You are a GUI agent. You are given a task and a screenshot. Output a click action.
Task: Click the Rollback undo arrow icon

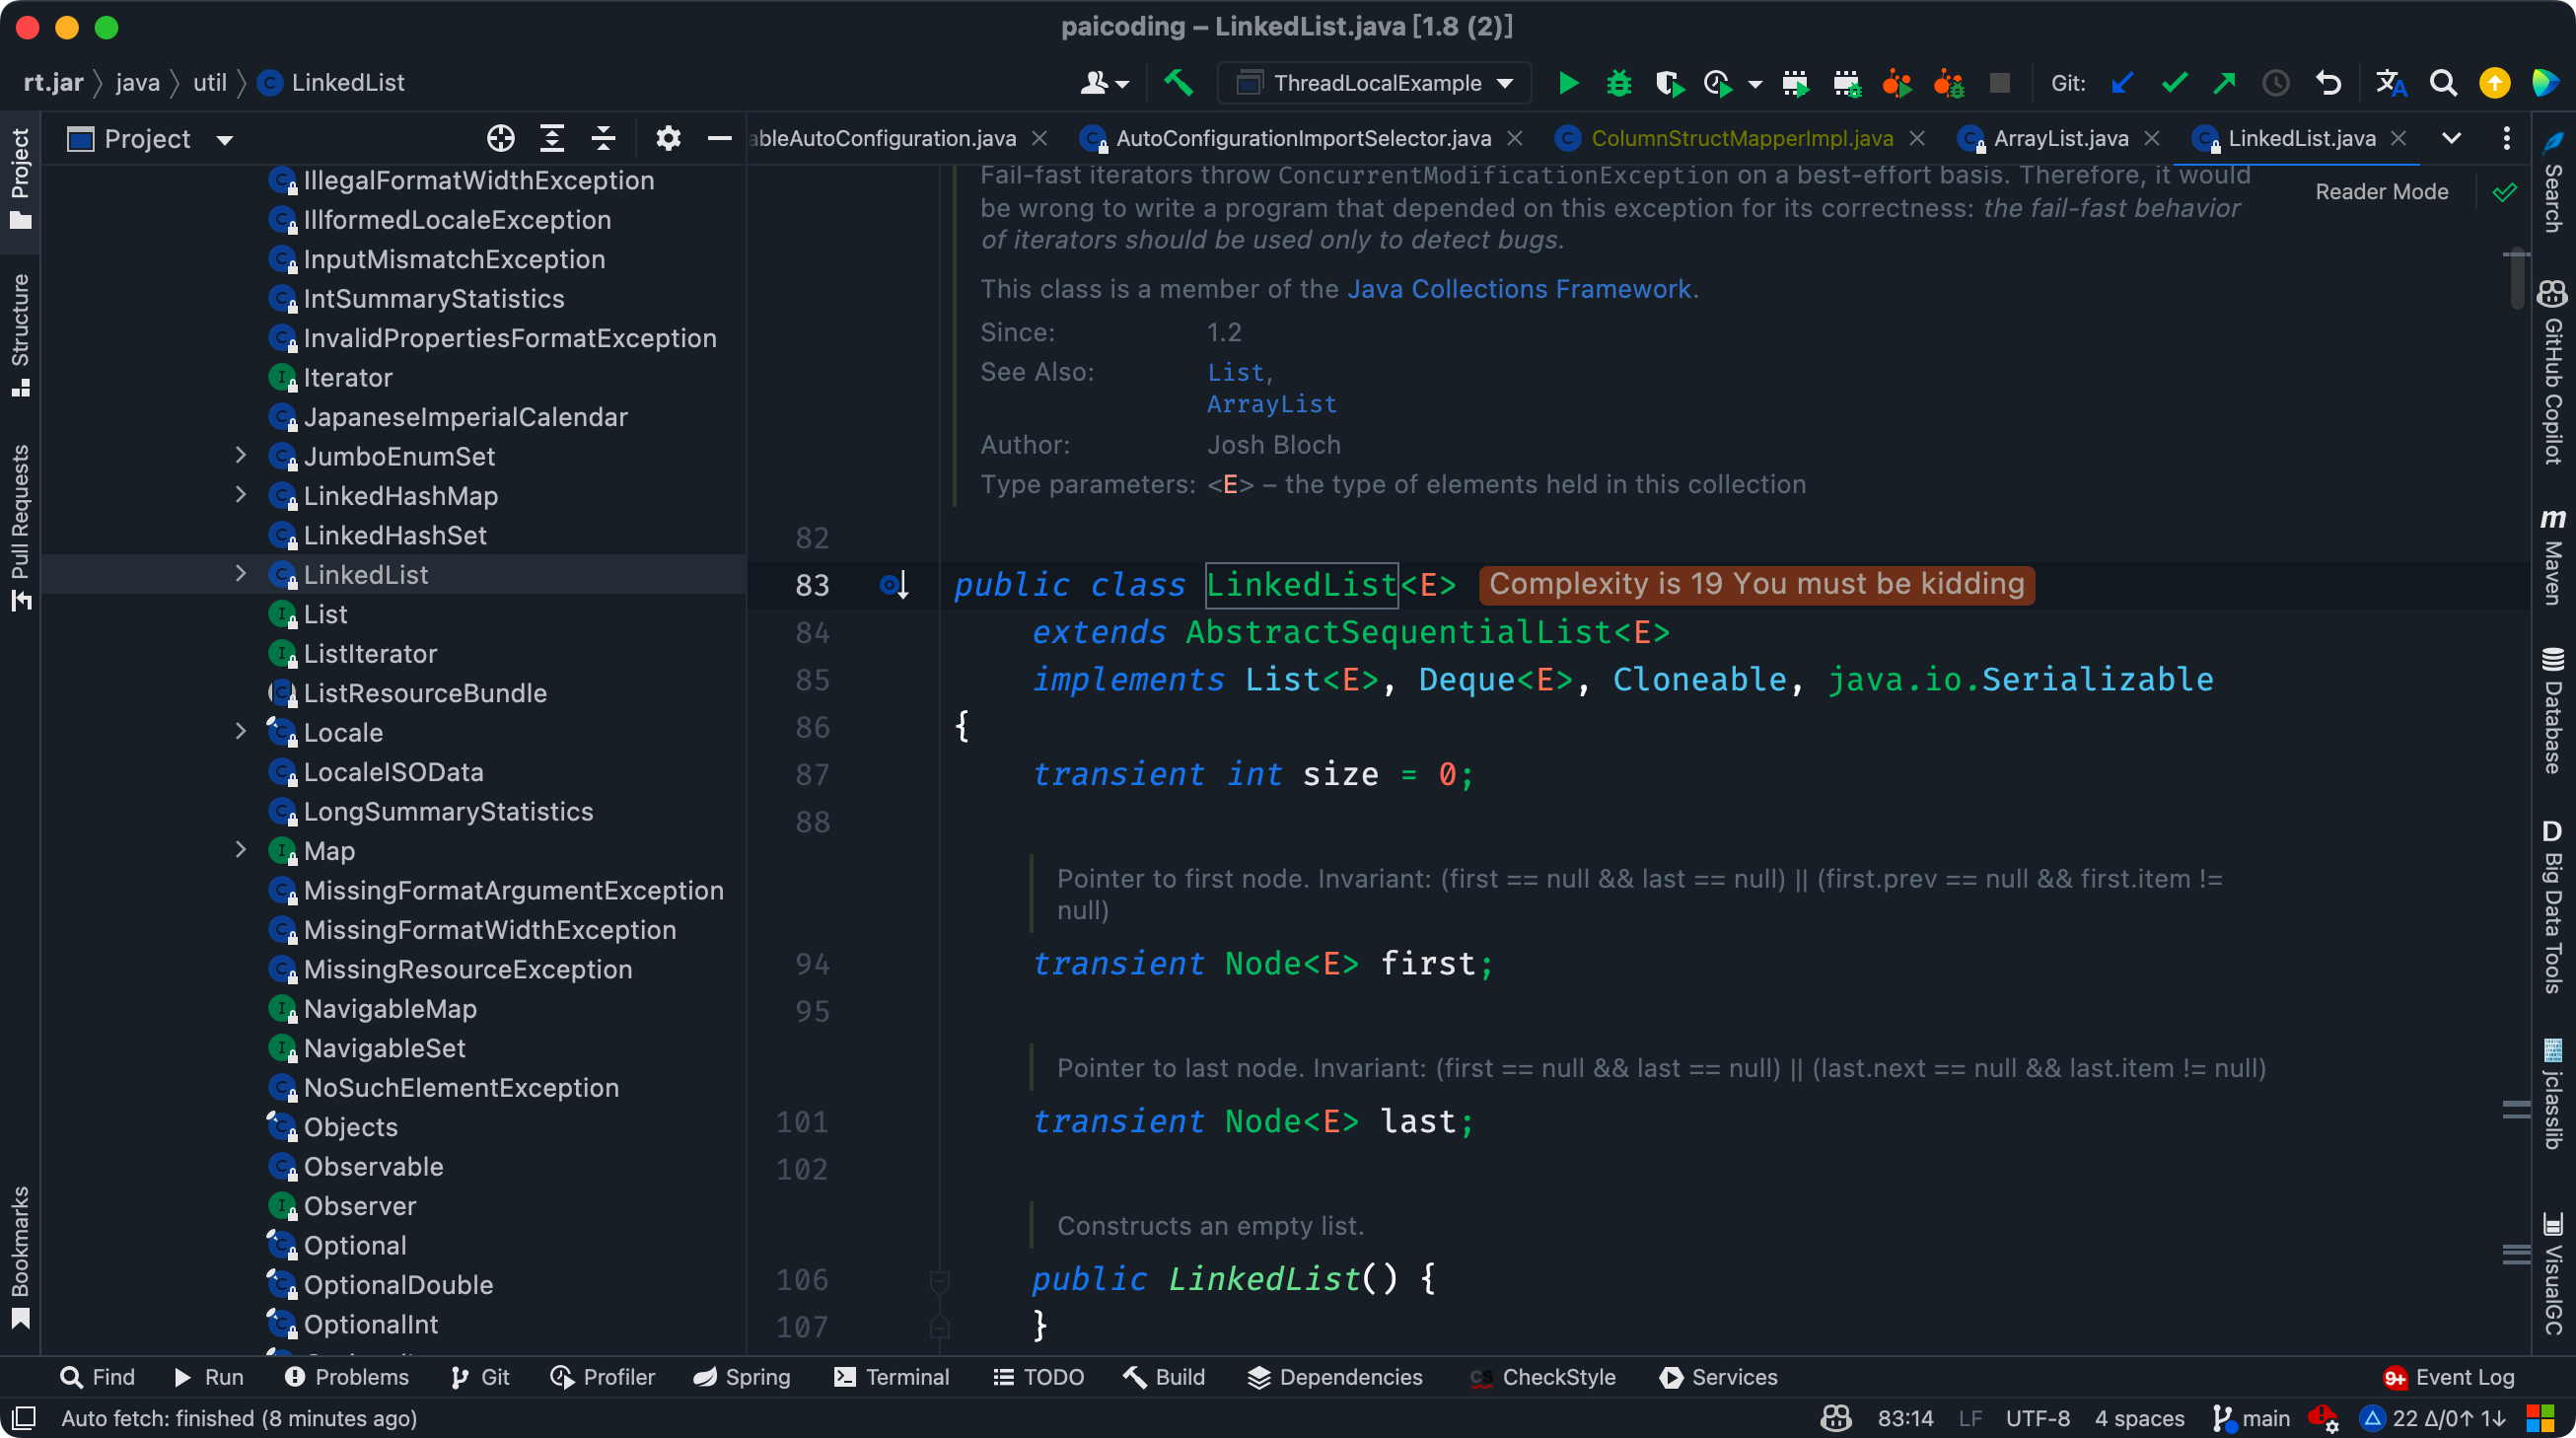[2328, 83]
